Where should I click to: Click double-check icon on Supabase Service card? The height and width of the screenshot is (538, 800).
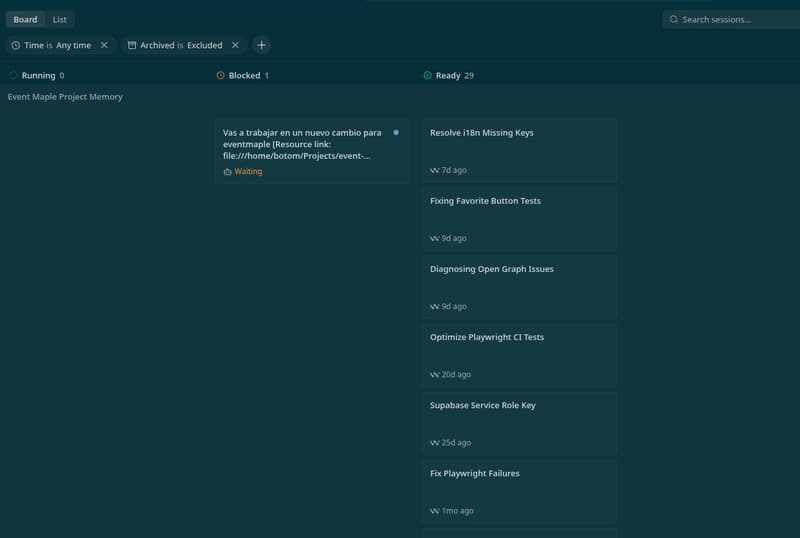[434, 443]
